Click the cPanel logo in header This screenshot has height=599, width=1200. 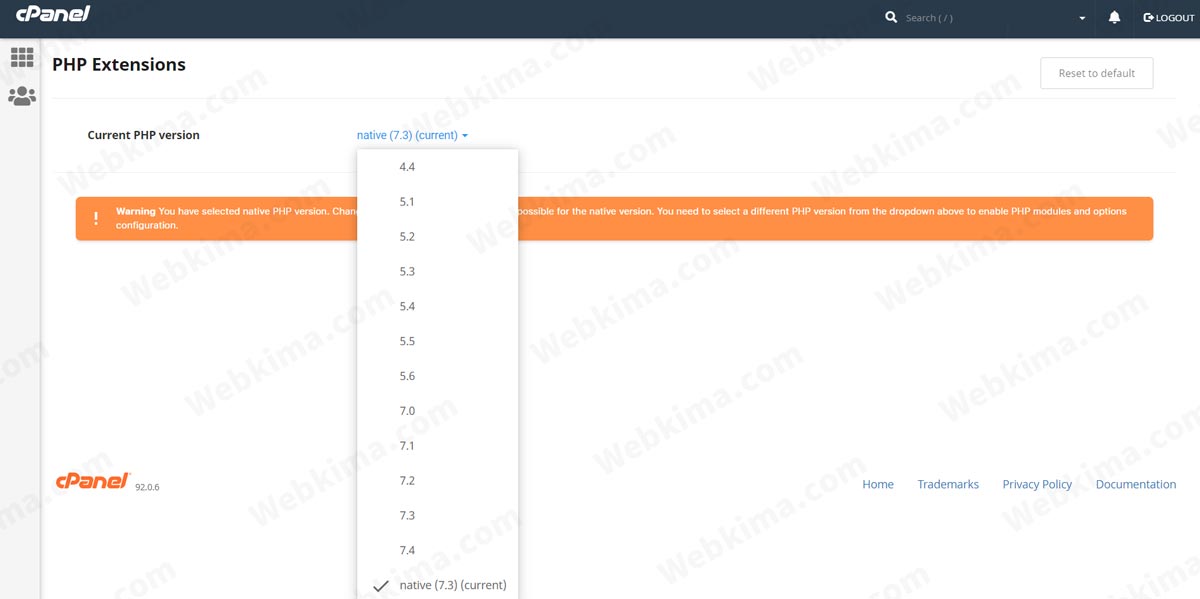pyautogui.click(x=53, y=15)
